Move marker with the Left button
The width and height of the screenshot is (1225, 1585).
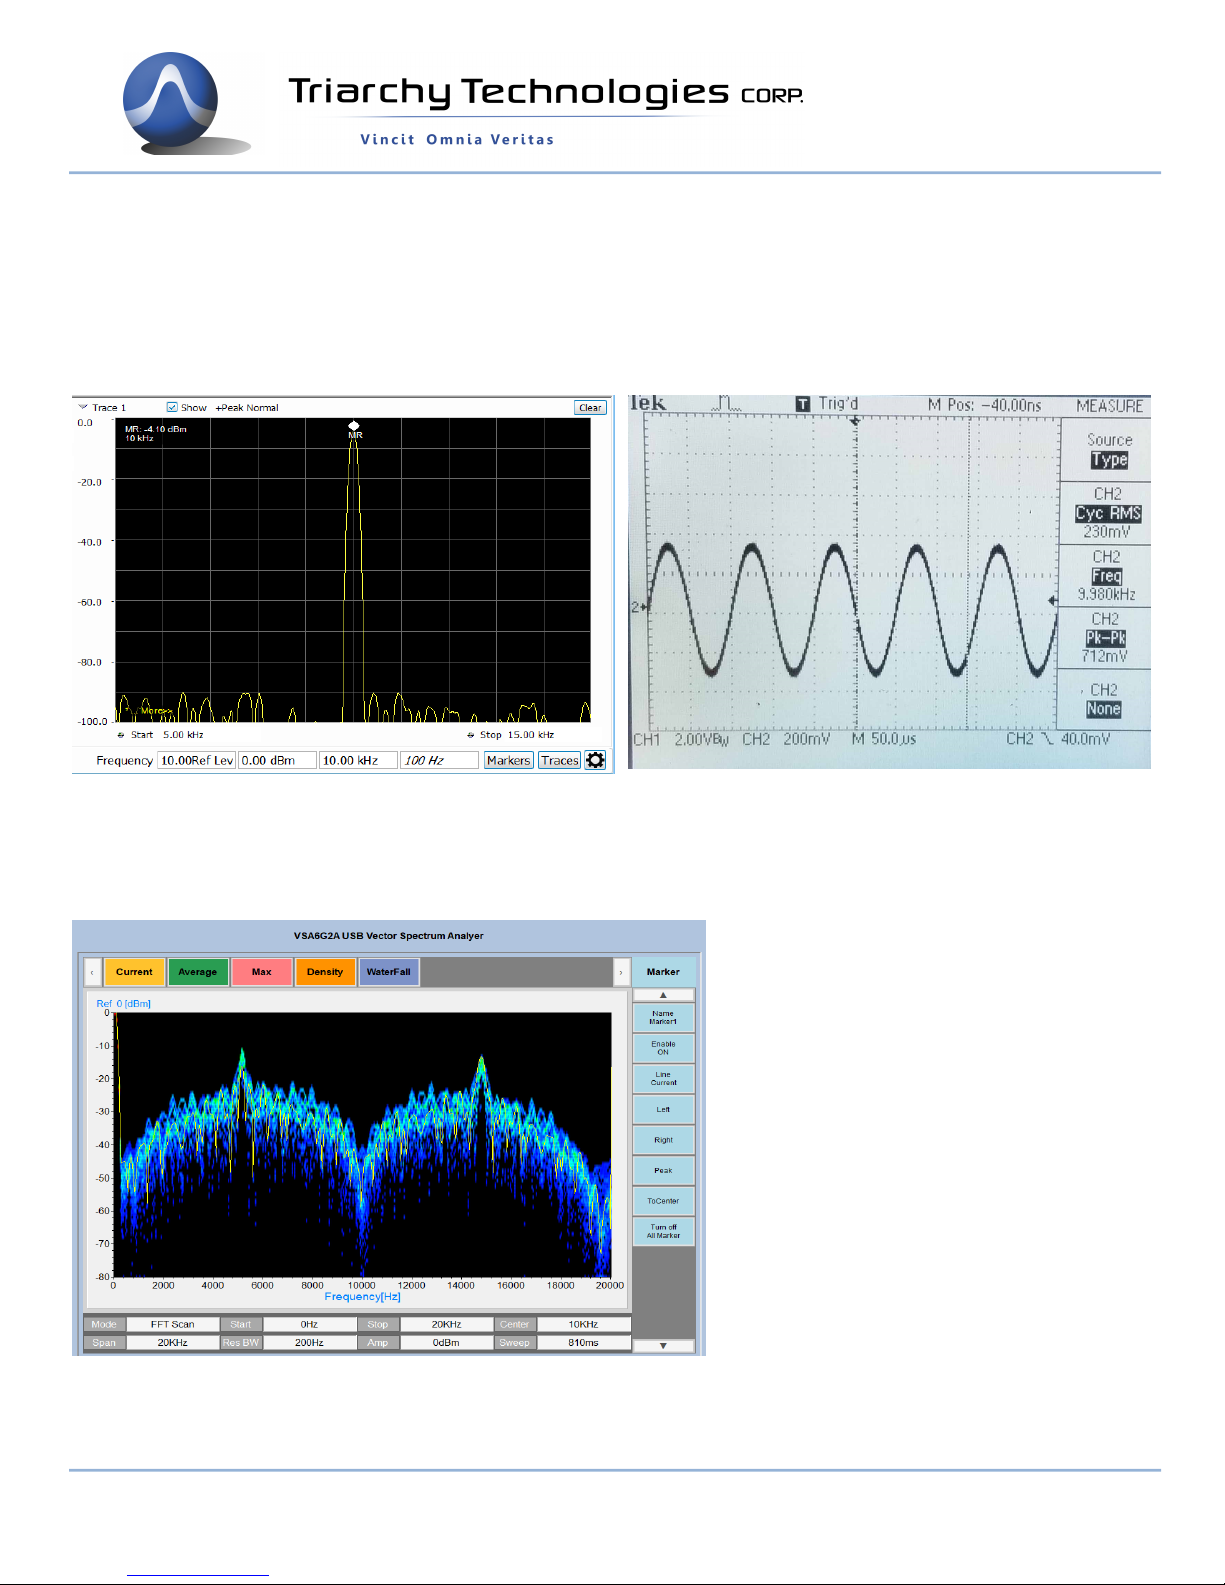[x=663, y=1109]
